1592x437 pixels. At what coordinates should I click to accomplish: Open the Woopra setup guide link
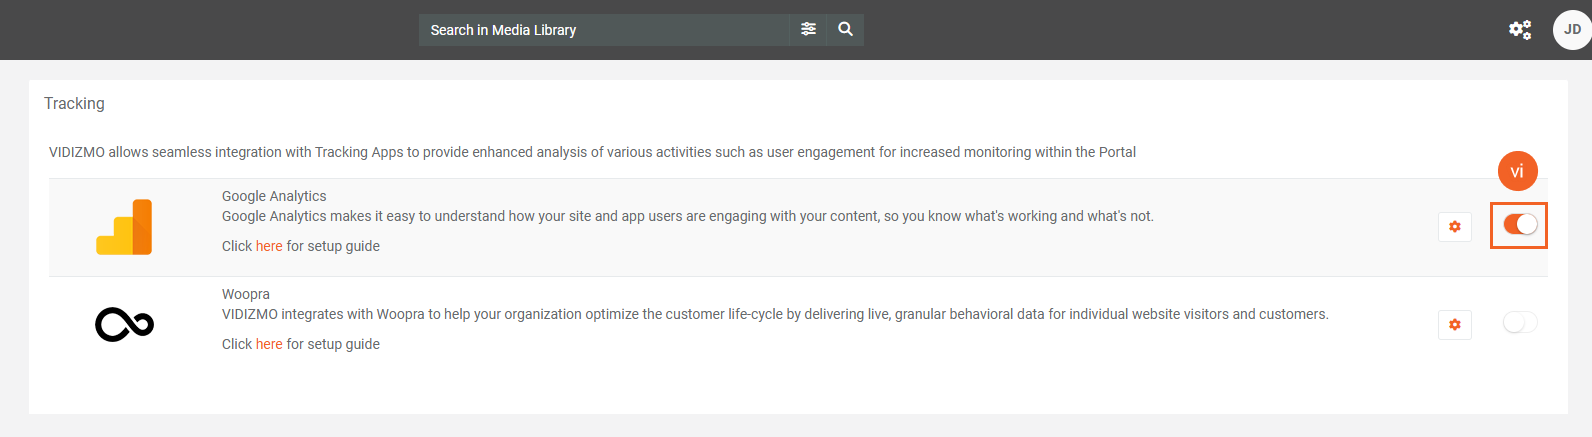(269, 344)
